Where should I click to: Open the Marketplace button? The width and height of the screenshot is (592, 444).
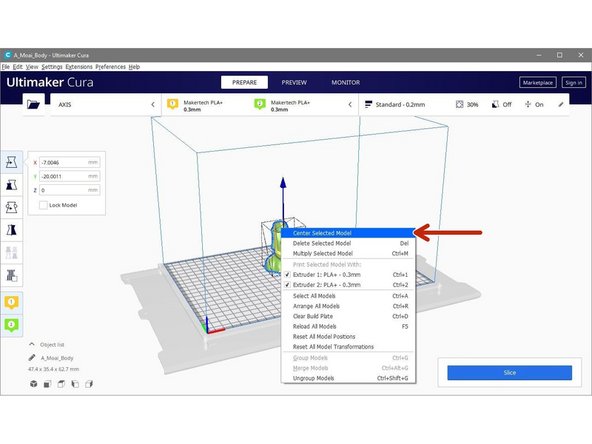538,83
